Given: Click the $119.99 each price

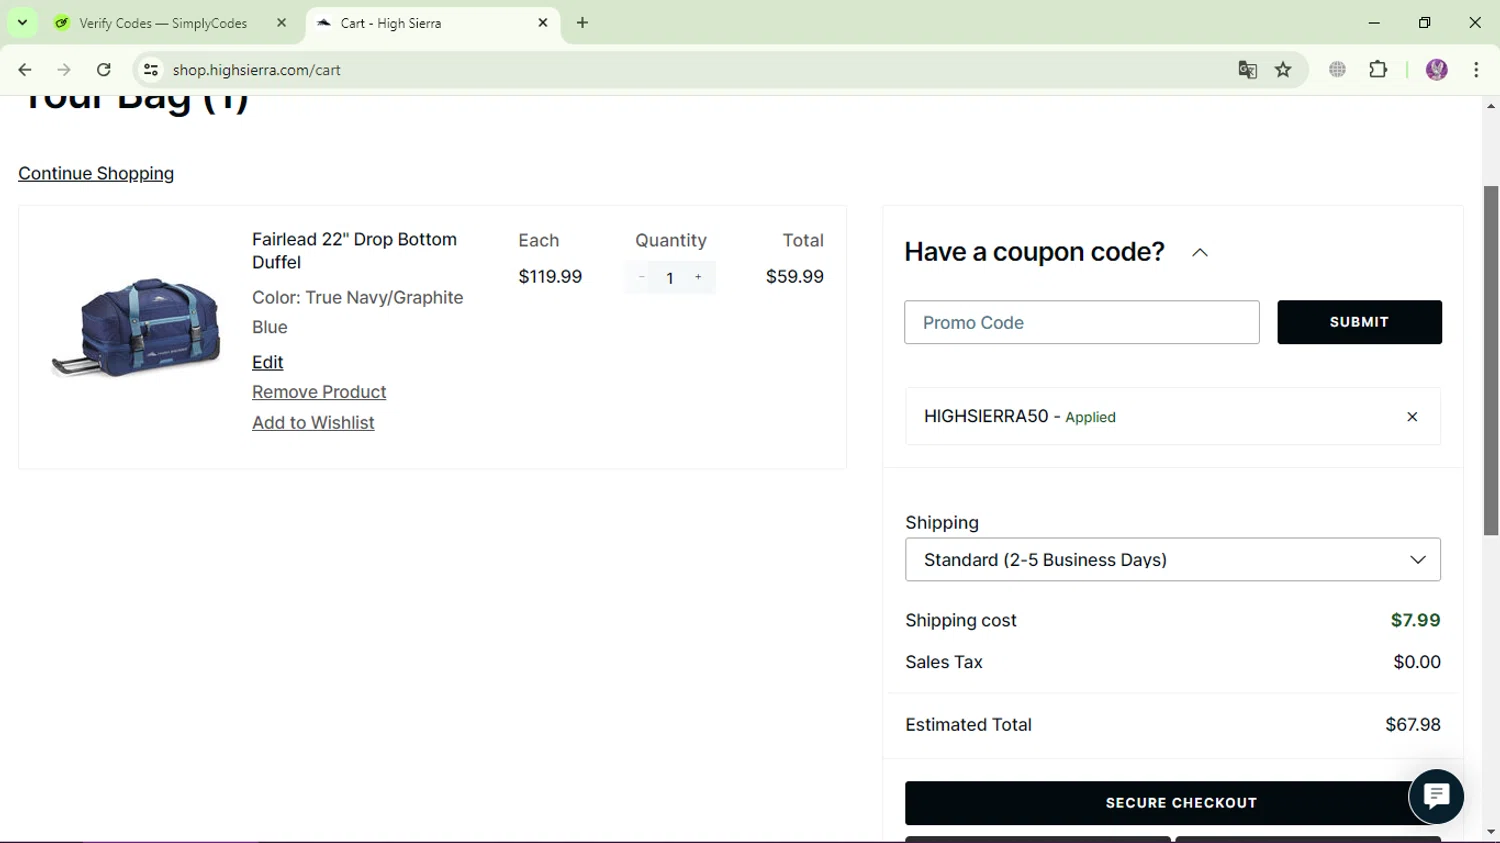Looking at the screenshot, I should coord(550,277).
